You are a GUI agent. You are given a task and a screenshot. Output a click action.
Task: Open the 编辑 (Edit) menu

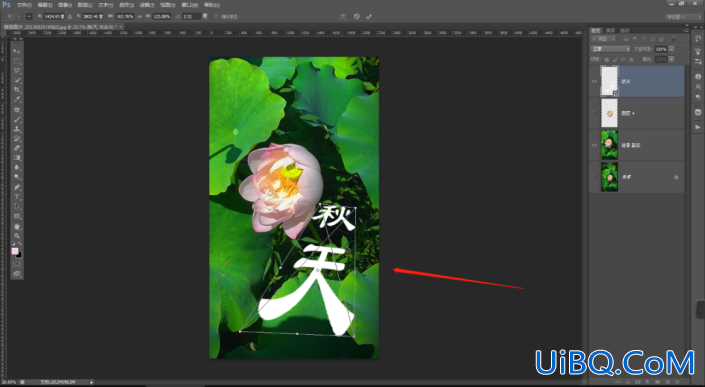tap(45, 5)
